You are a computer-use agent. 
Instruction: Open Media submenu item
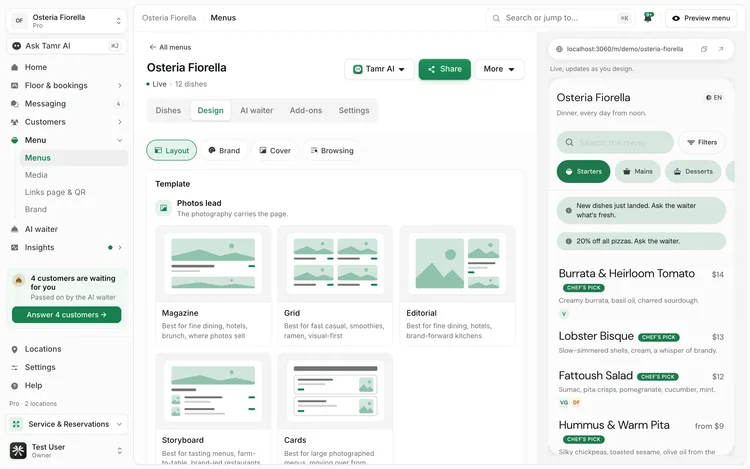(x=74, y=175)
